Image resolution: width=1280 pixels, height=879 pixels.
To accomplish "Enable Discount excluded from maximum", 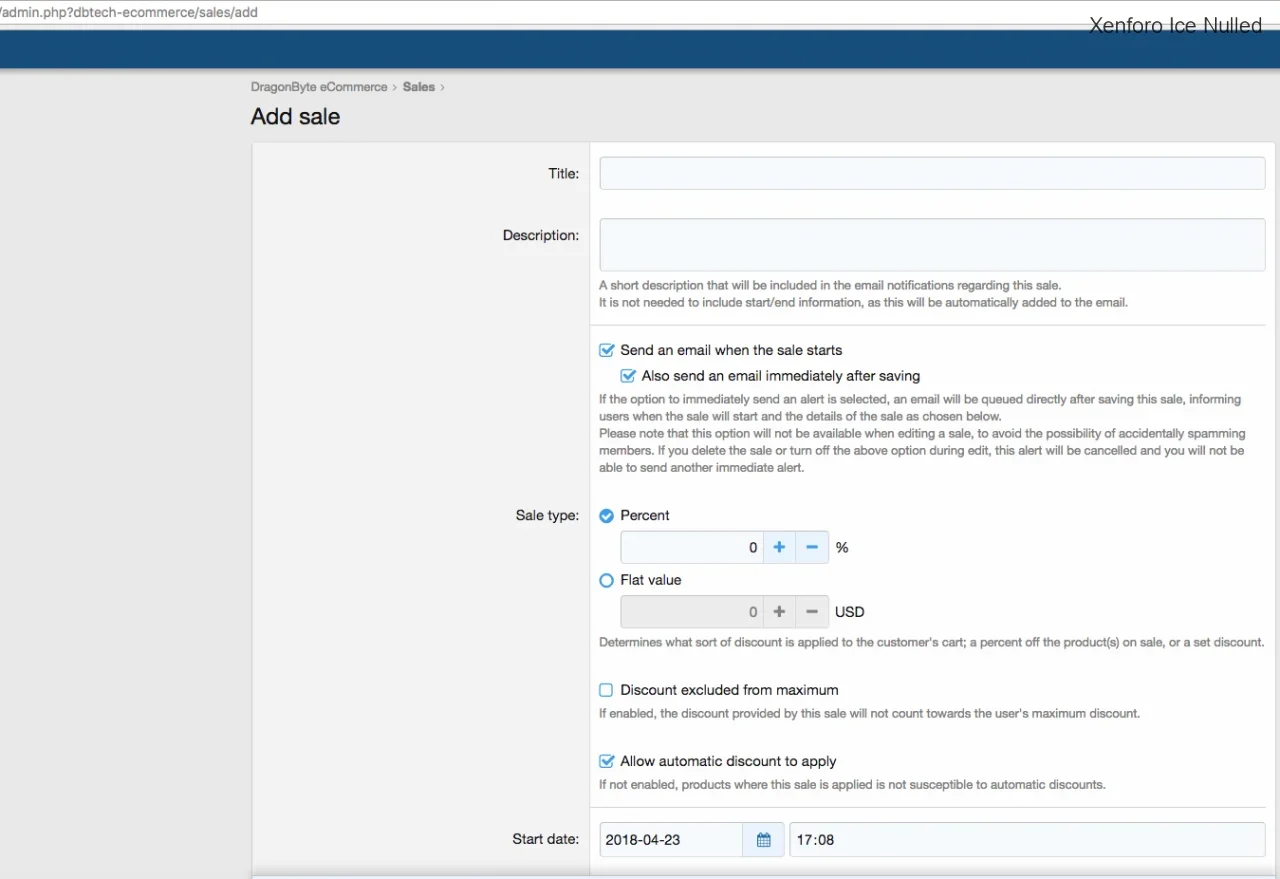I will (x=606, y=690).
